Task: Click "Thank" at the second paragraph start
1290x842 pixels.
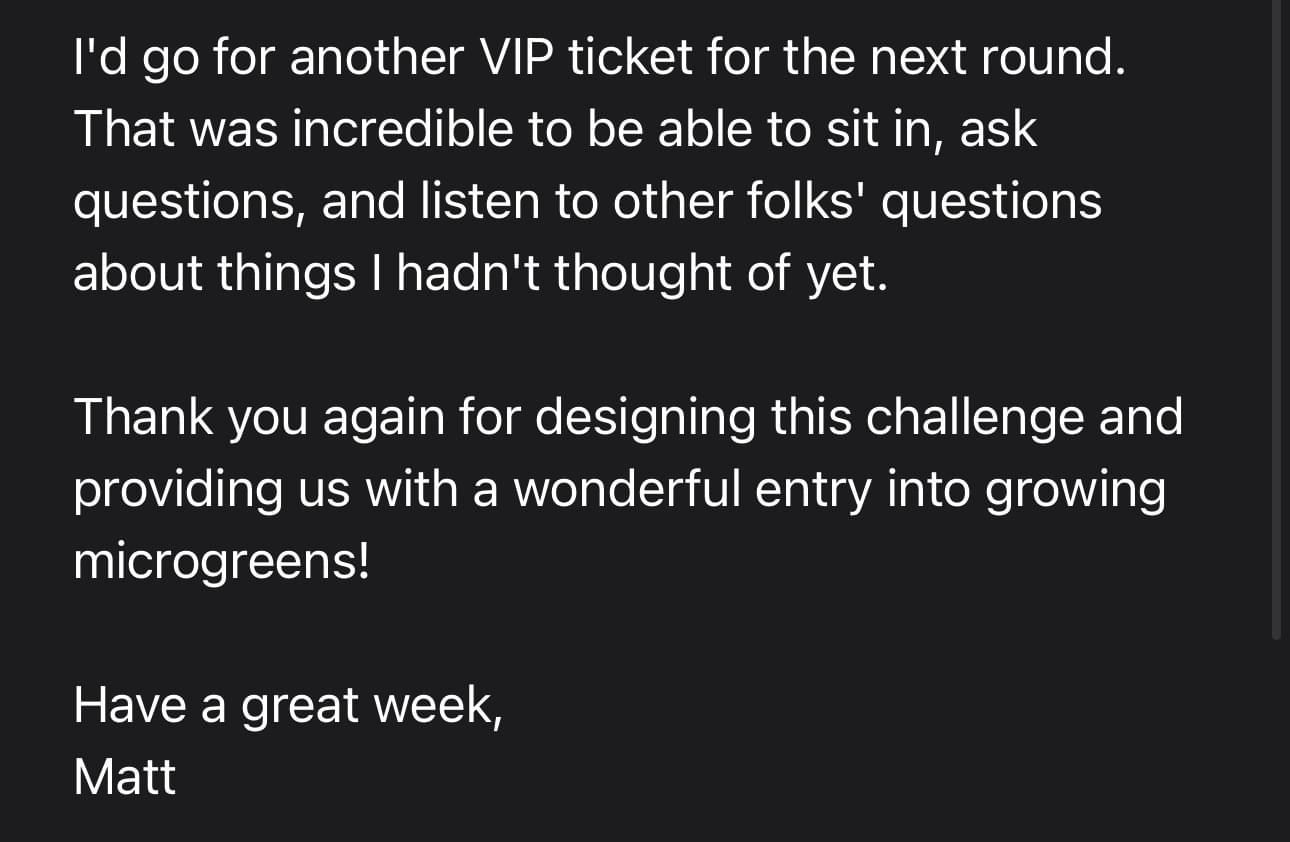Action: pyautogui.click(x=143, y=418)
